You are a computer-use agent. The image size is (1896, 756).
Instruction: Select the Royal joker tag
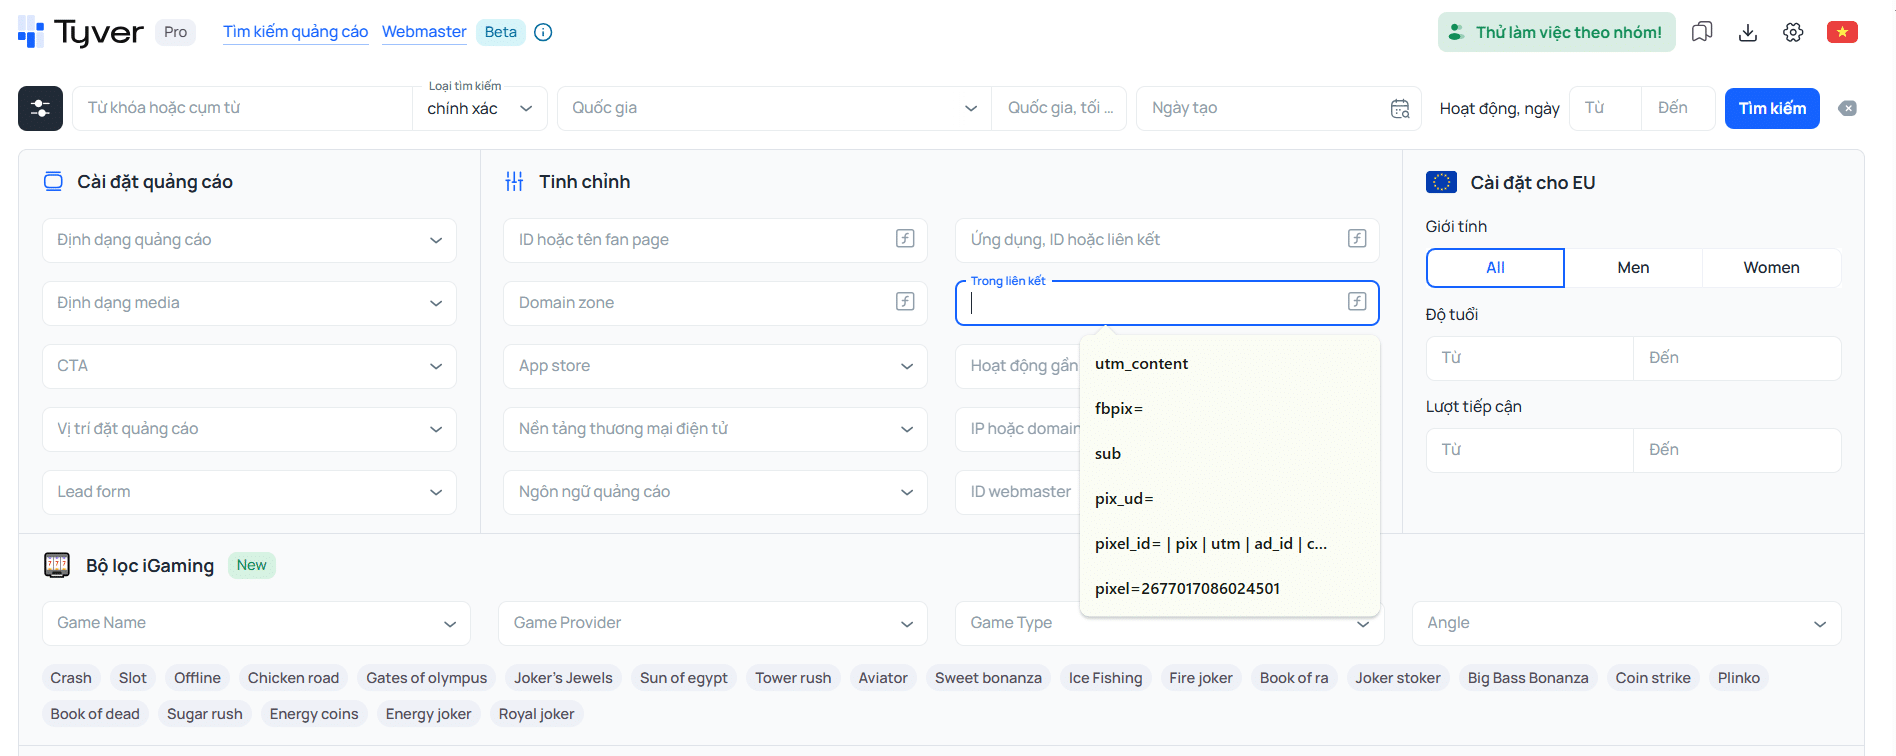(536, 714)
